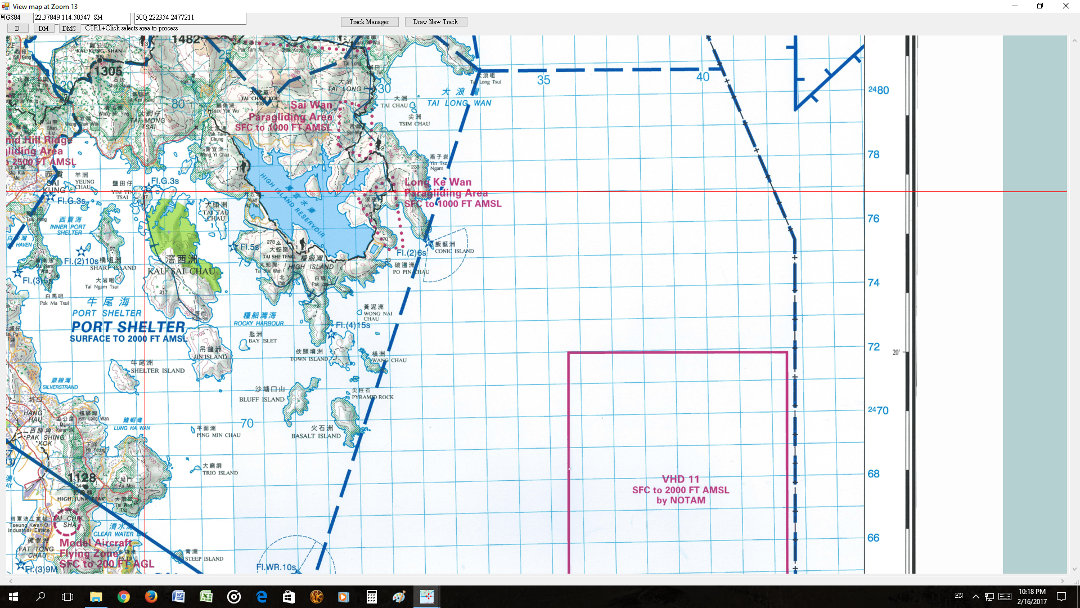The width and height of the screenshot is (1080, 608).
Task: Open the orange globe app on taskbar
Action: click(316, 596)
